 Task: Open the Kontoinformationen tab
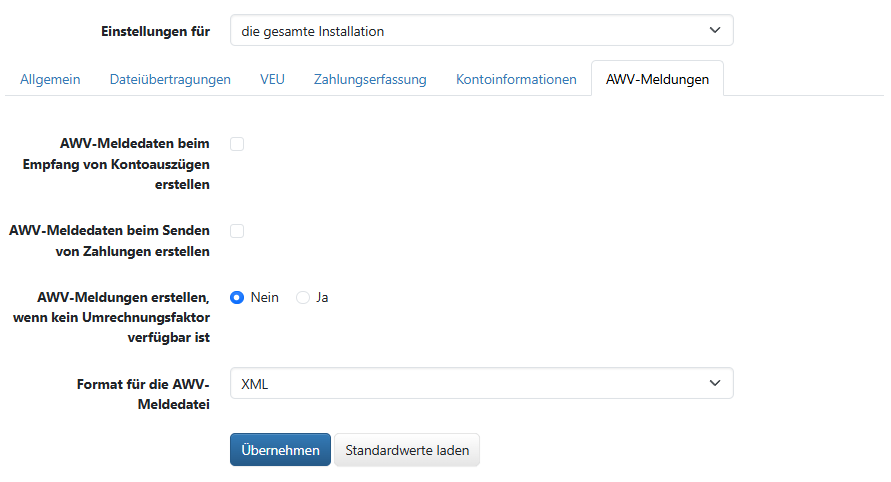pos(516,79)
